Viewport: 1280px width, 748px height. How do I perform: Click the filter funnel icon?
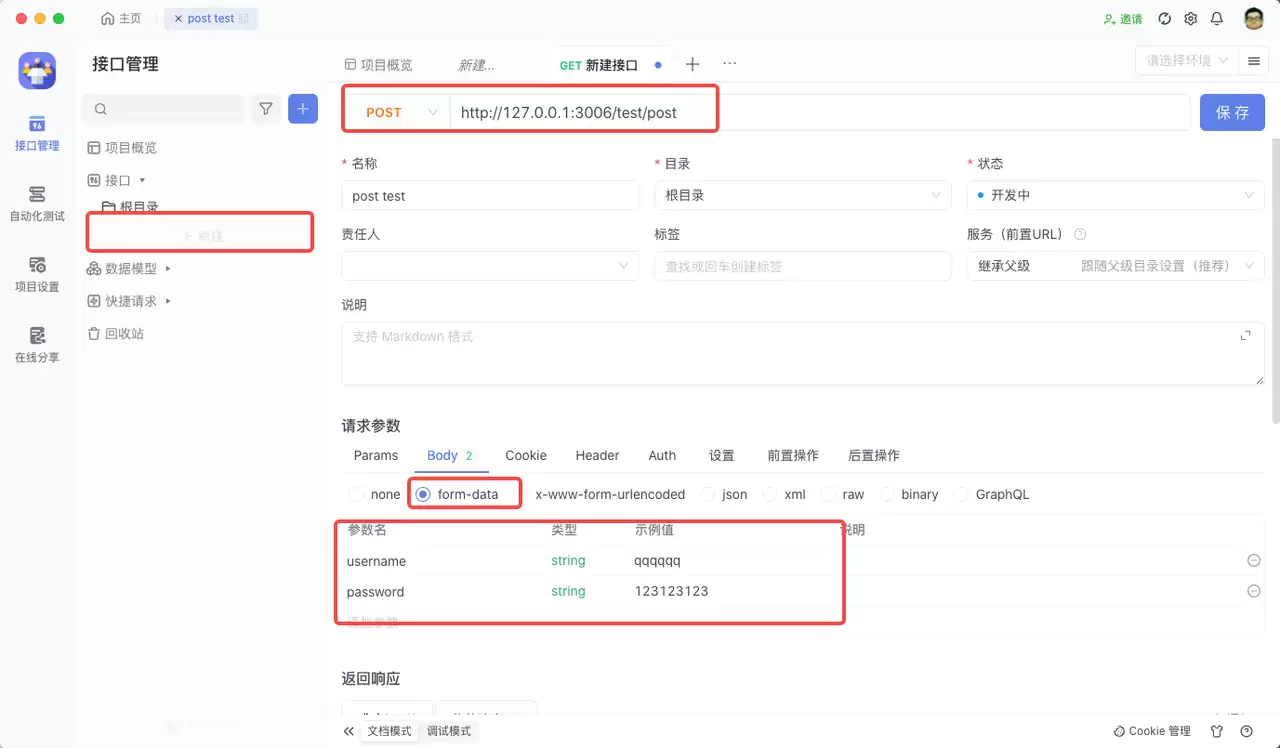[266, 109]
